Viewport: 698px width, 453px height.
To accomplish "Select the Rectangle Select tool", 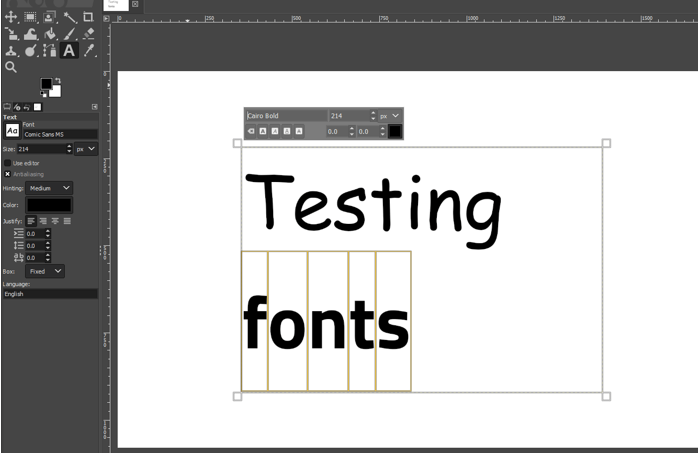I will (30, 16).
